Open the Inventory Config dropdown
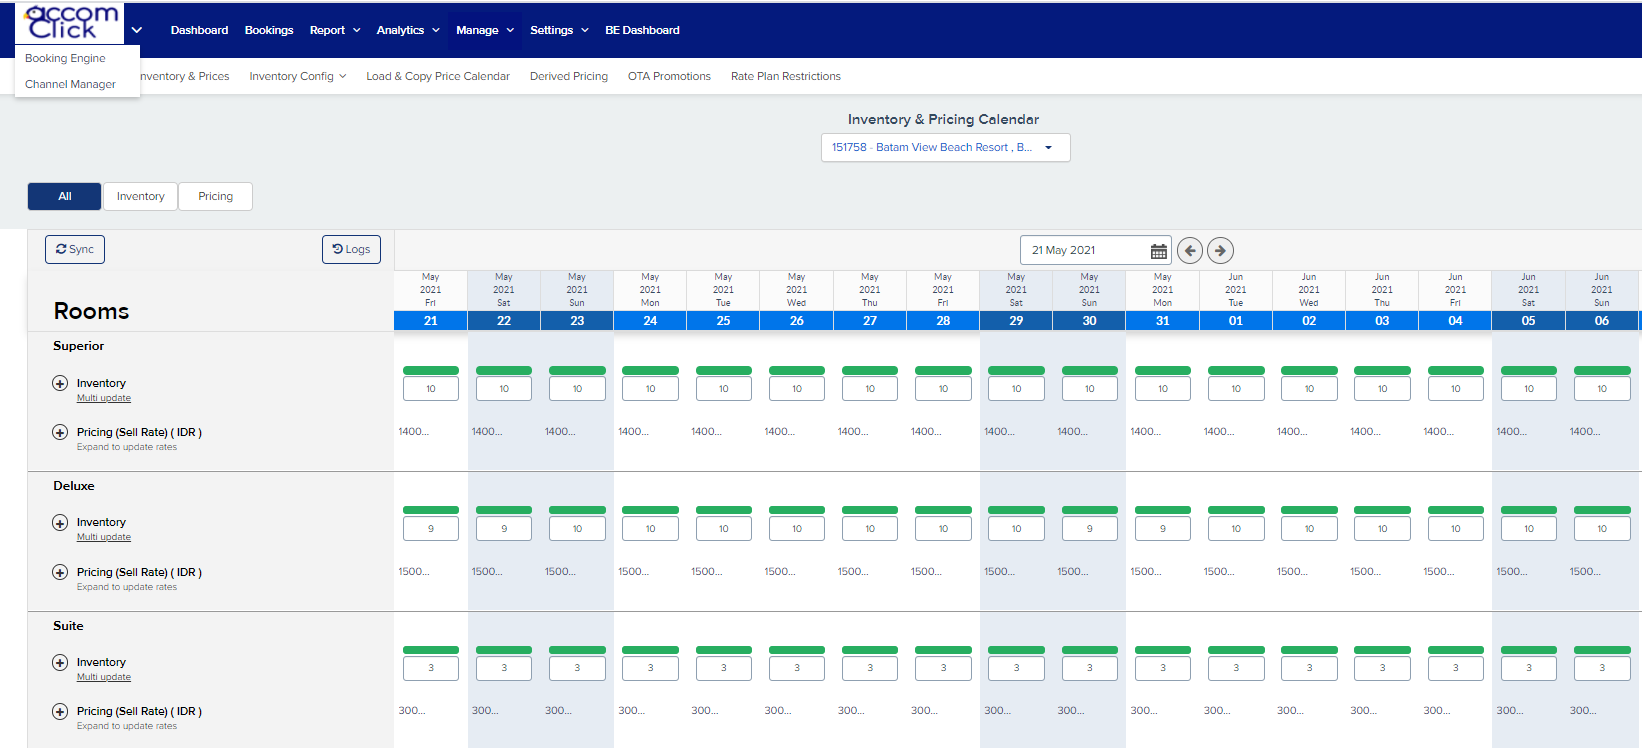1642x748 pixels. (297, 76)
